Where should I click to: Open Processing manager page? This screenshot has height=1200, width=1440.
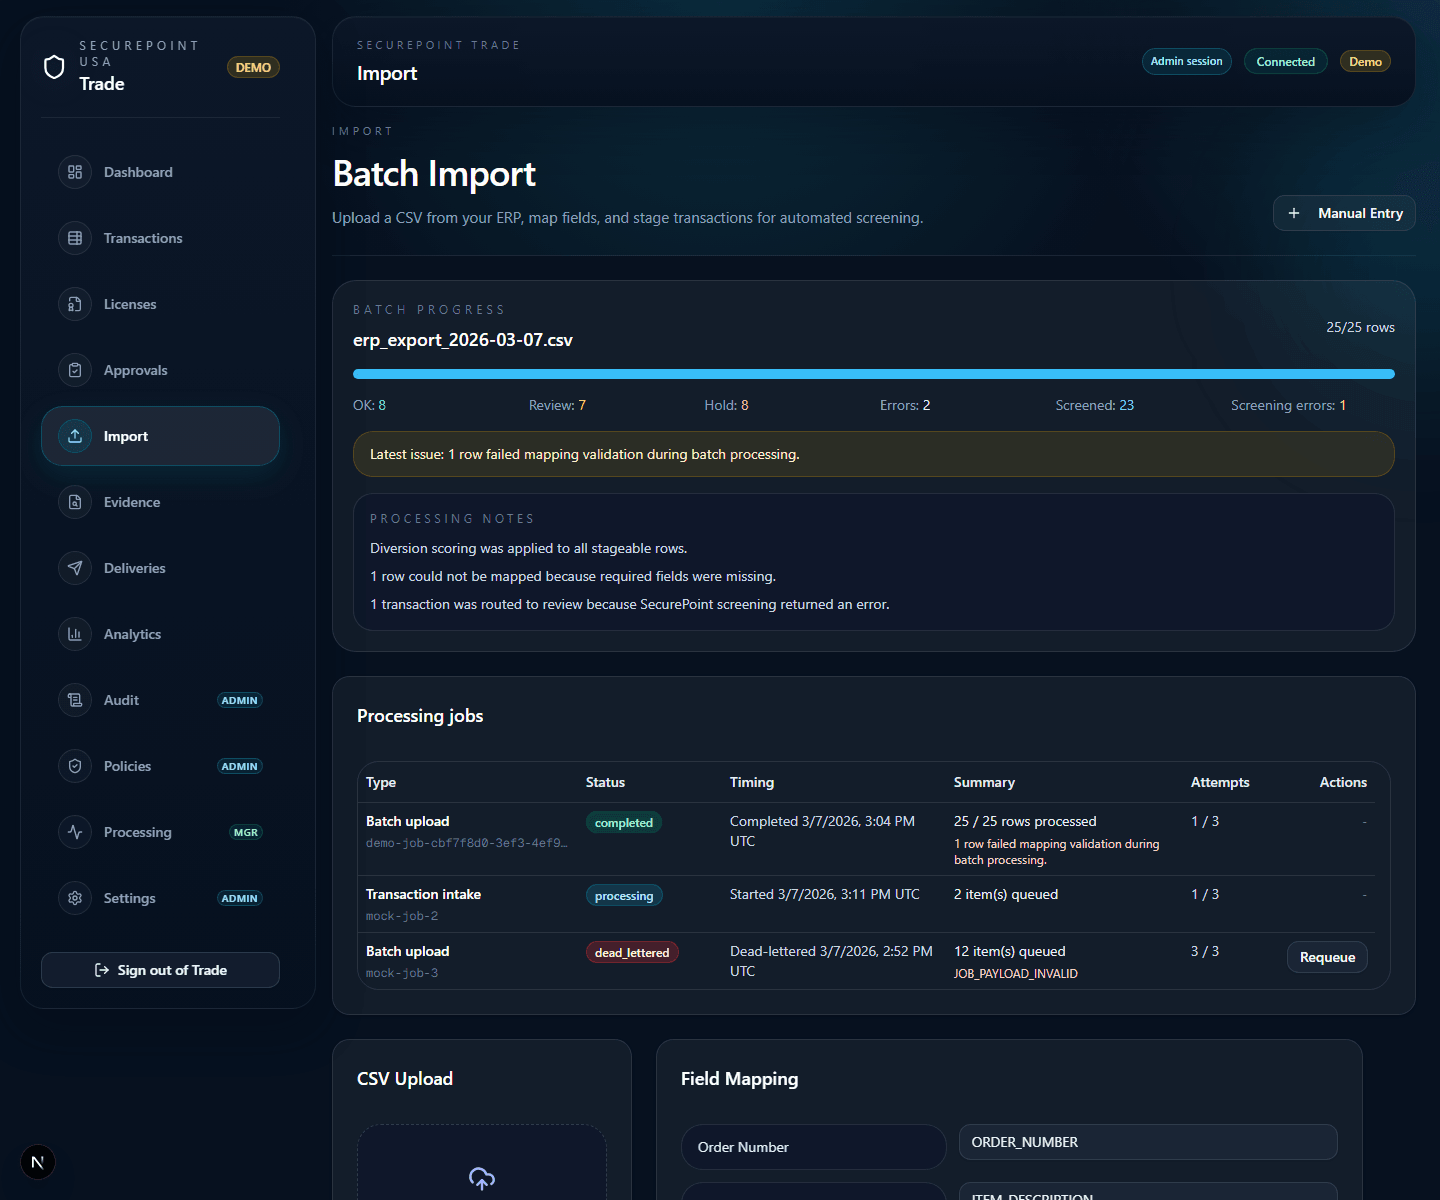[x=160, y=832]
